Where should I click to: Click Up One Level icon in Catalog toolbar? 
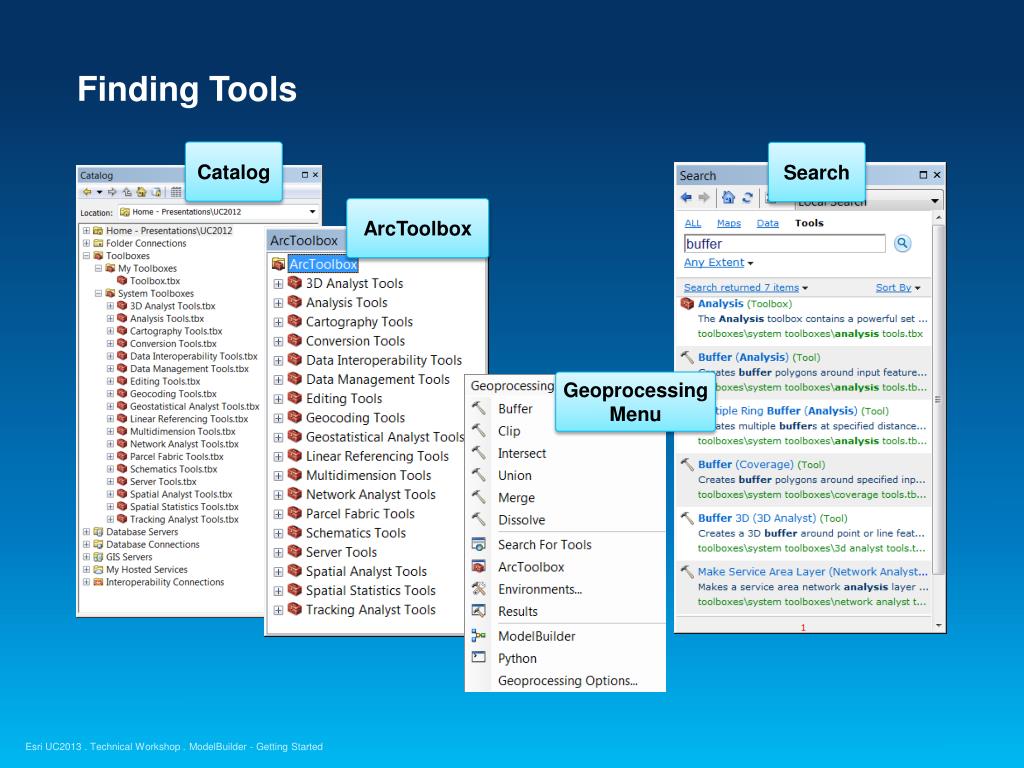(127, 192)
